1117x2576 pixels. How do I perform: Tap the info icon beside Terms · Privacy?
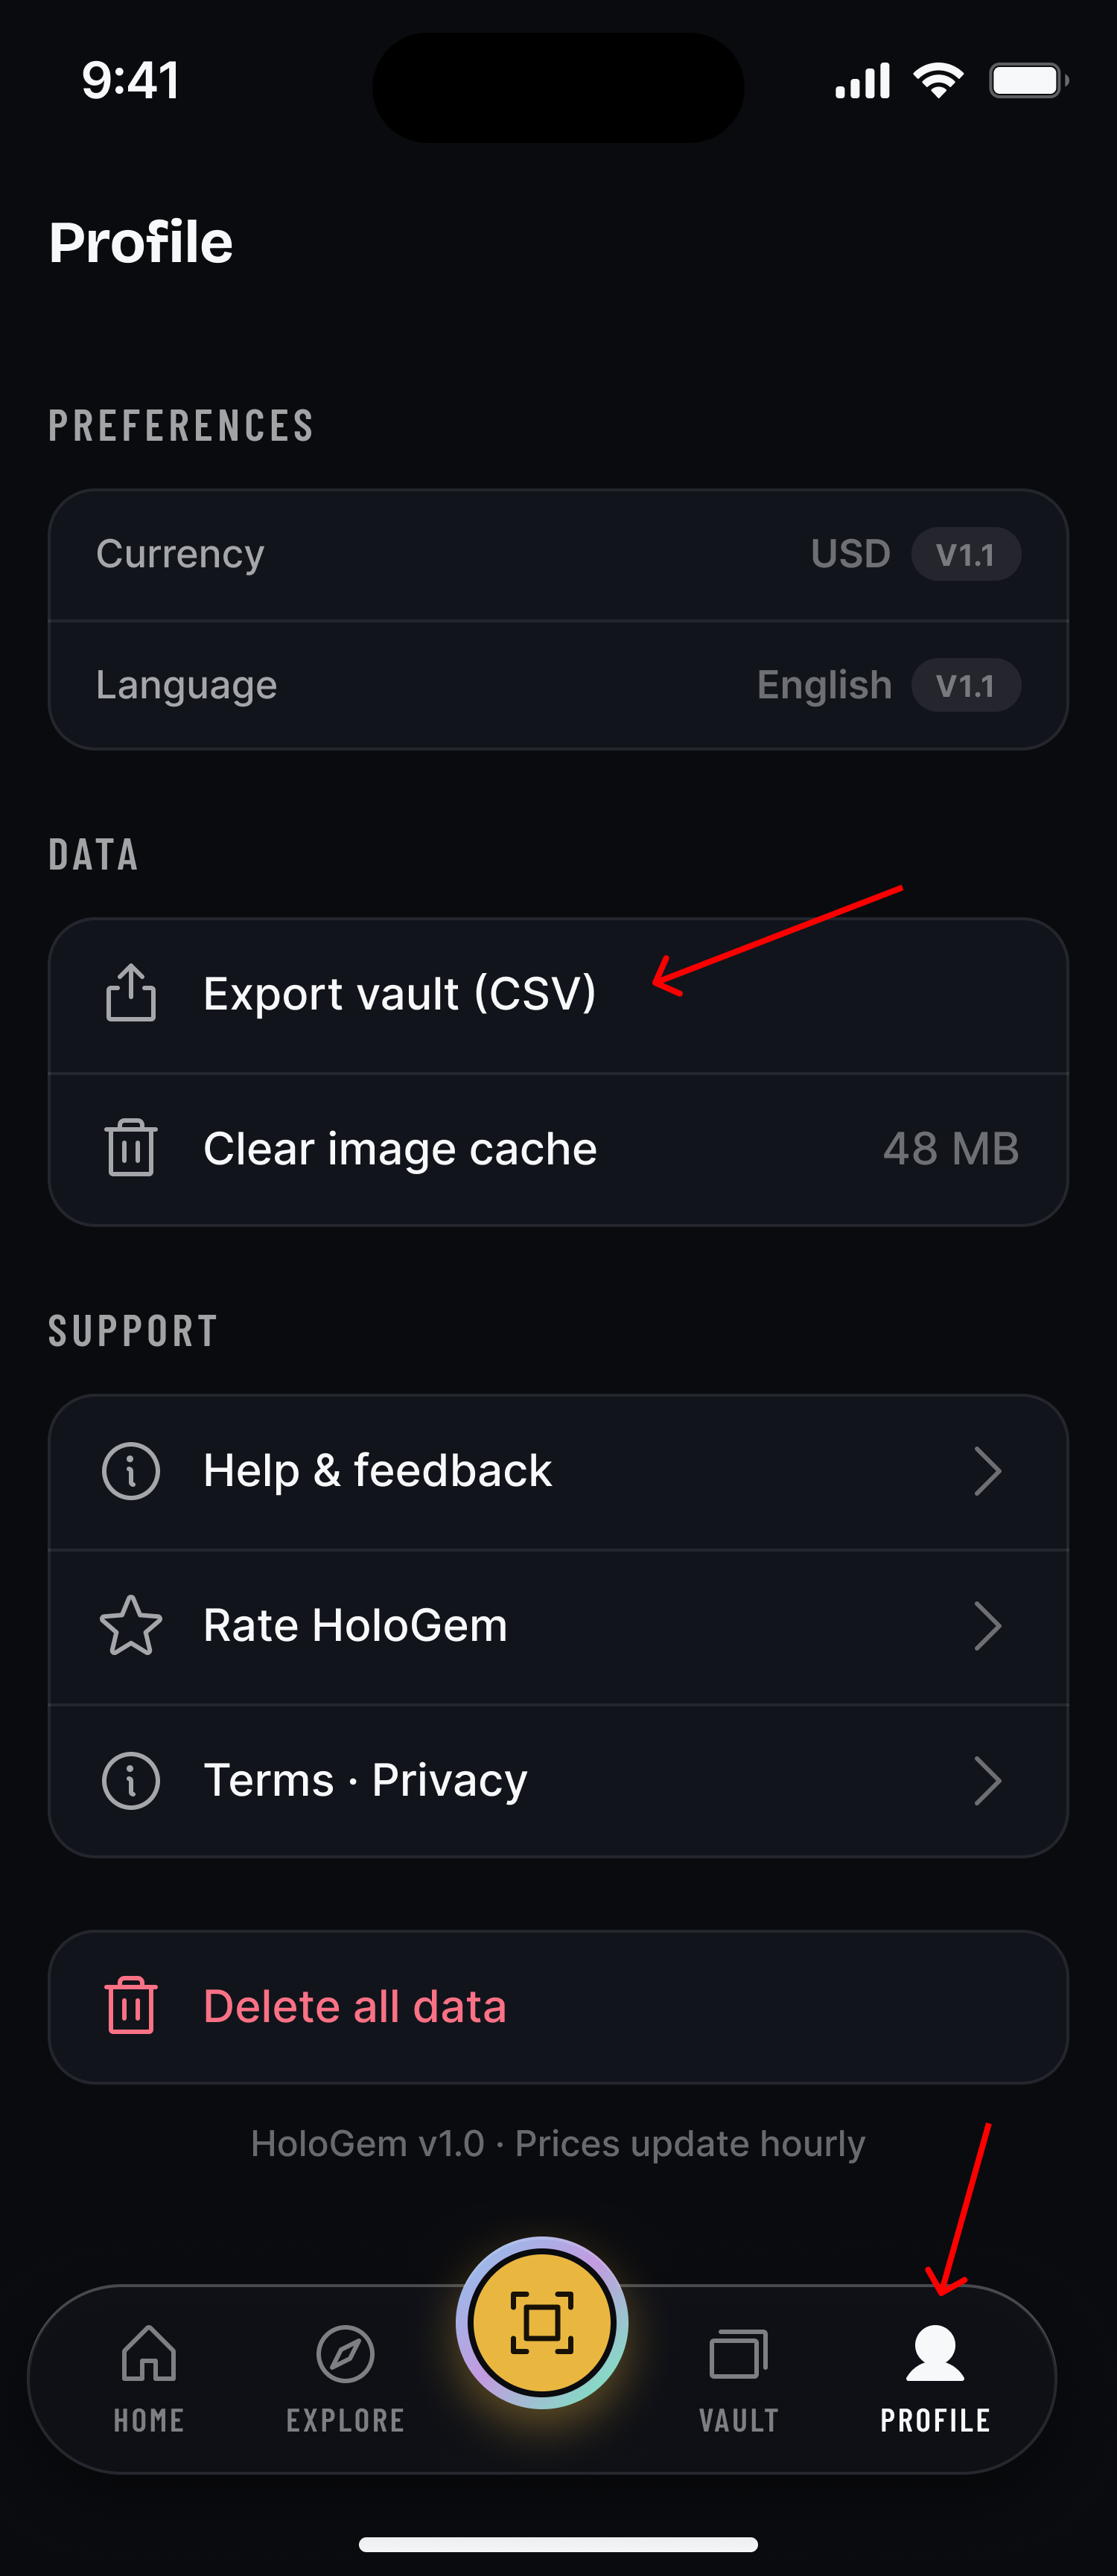[x=131, y=1781]
